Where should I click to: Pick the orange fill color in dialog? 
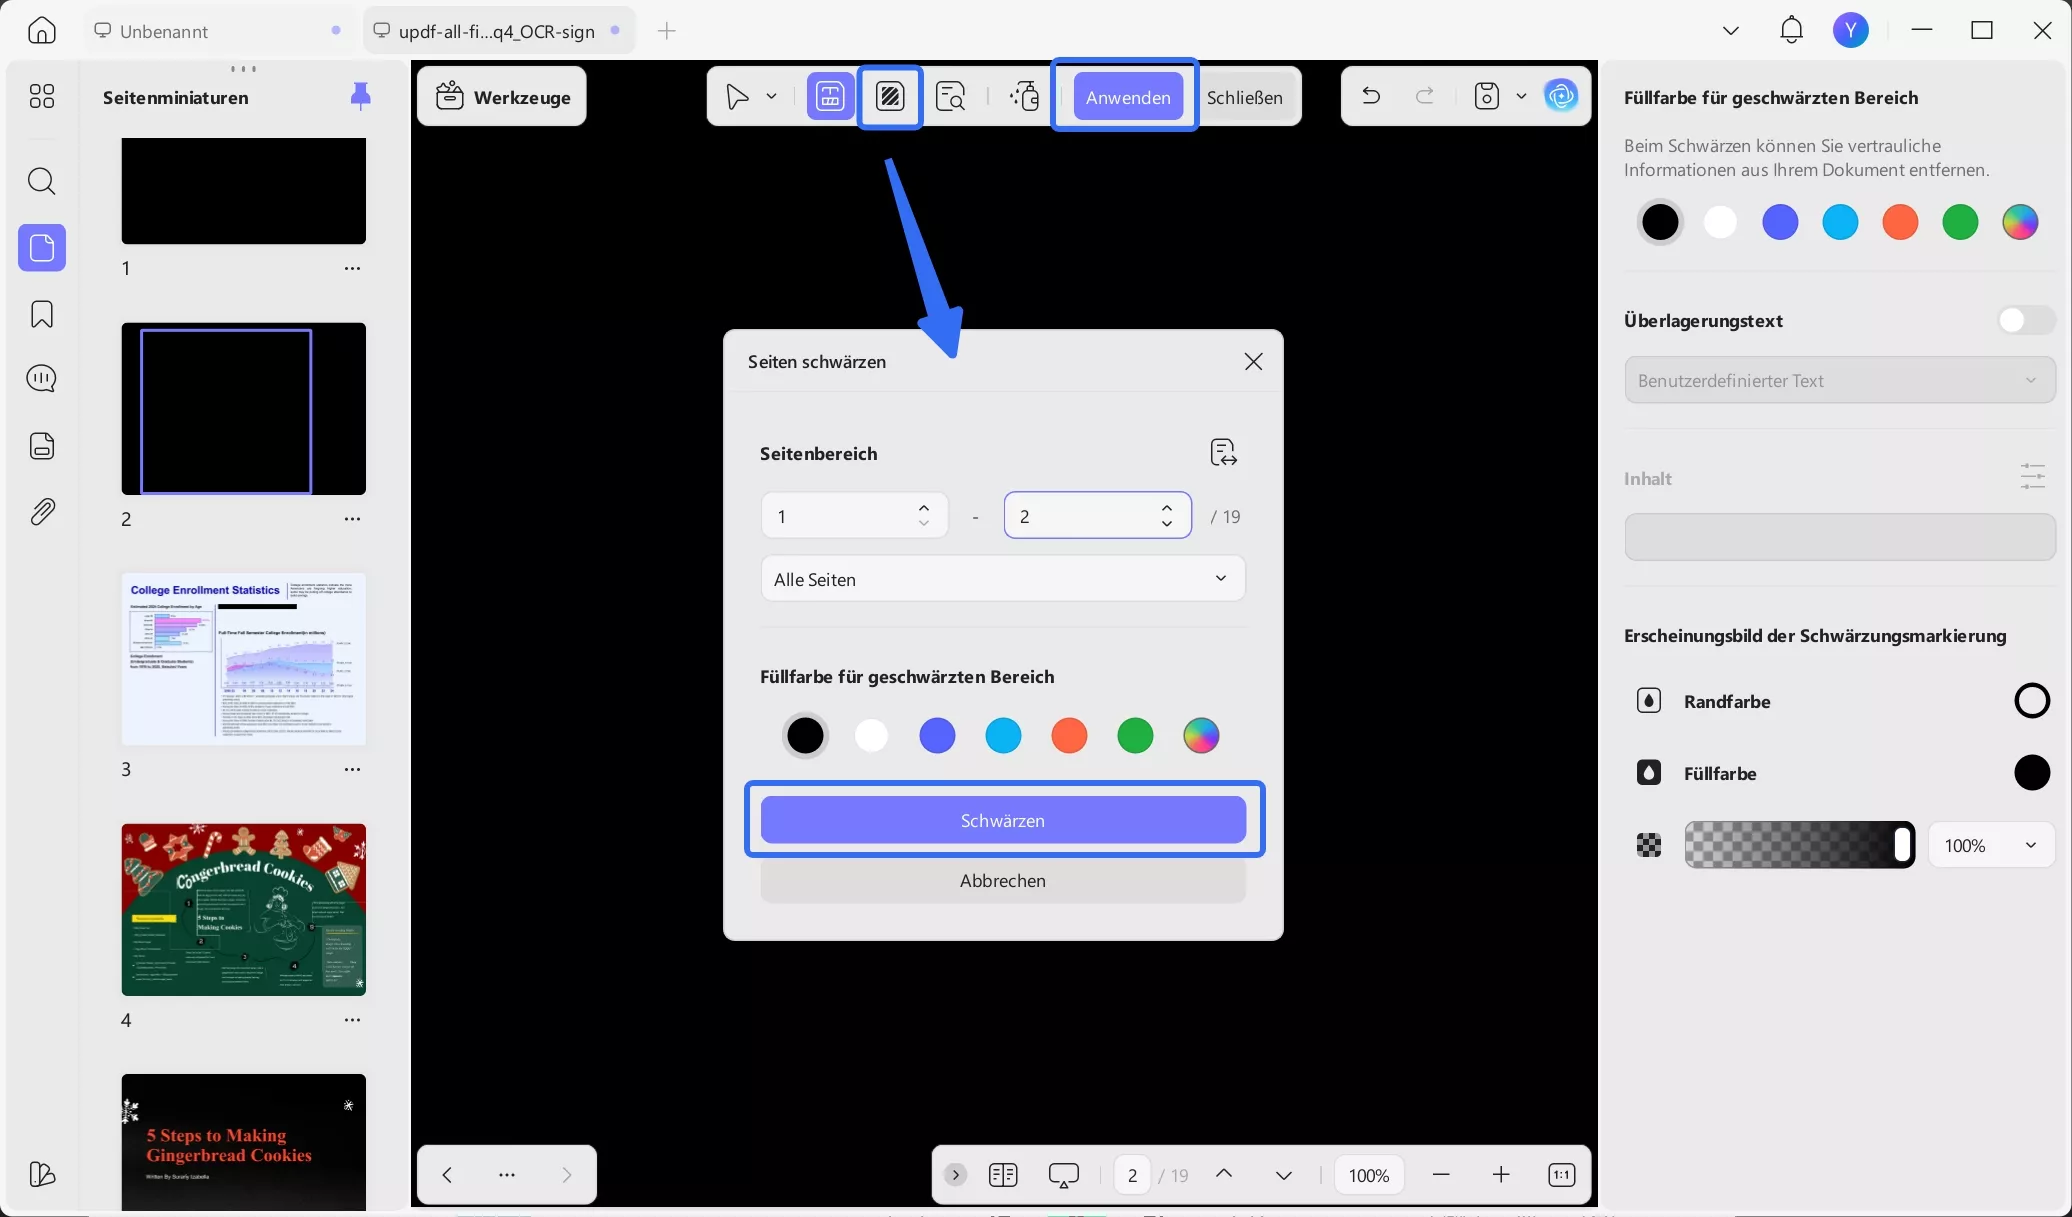tap(1069, 736)
